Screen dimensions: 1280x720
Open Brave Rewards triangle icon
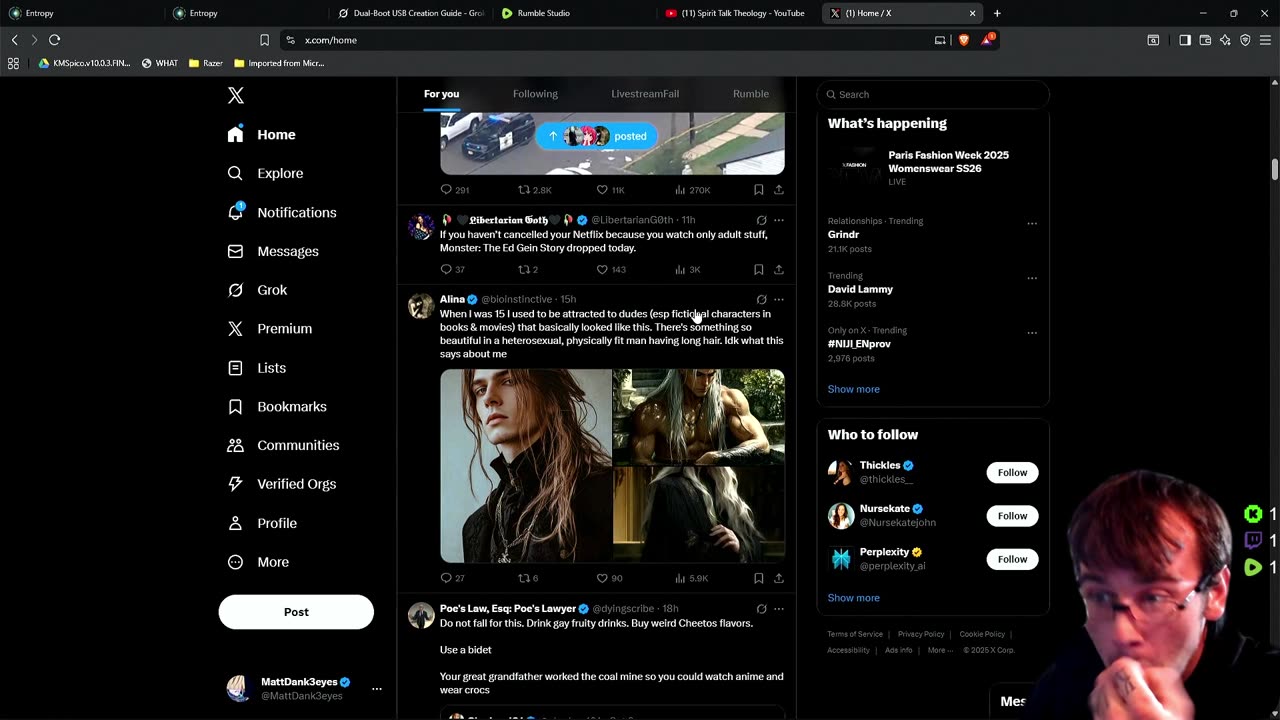988,40
